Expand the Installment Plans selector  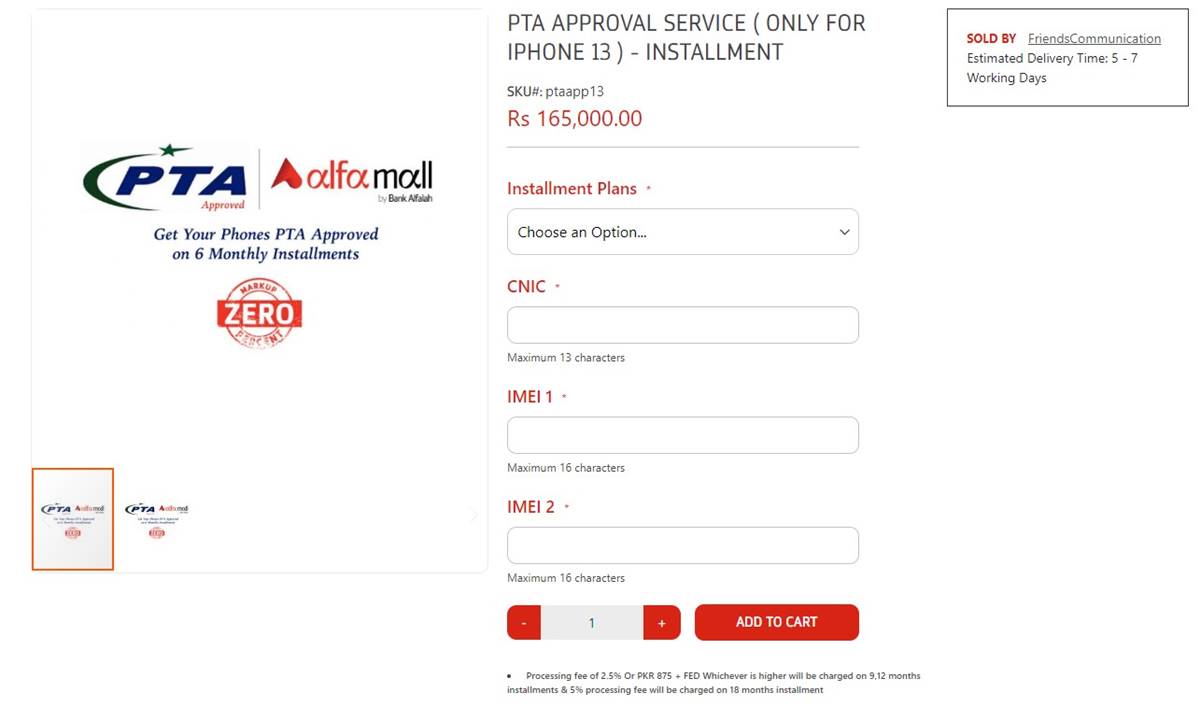[683, 231]
